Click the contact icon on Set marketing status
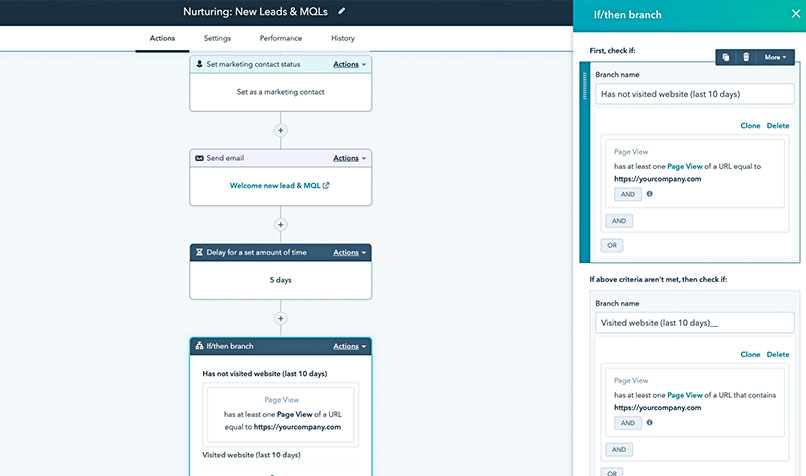Image resolution: width=806 pixels, height=476 pixels. [199, 64]
